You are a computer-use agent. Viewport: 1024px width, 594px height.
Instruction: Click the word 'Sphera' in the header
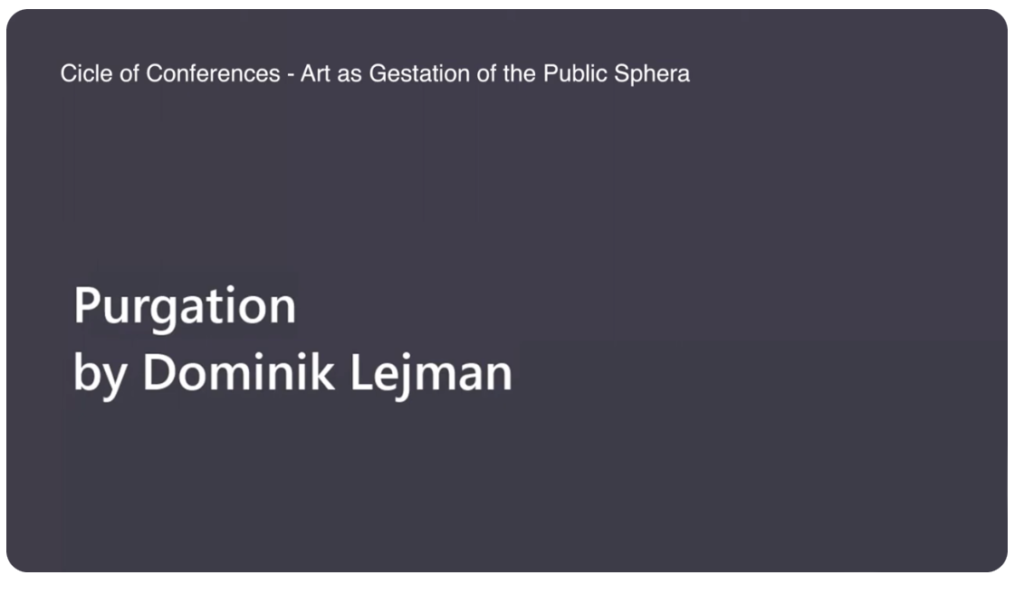pyautogui.click(x=652, y=73)
